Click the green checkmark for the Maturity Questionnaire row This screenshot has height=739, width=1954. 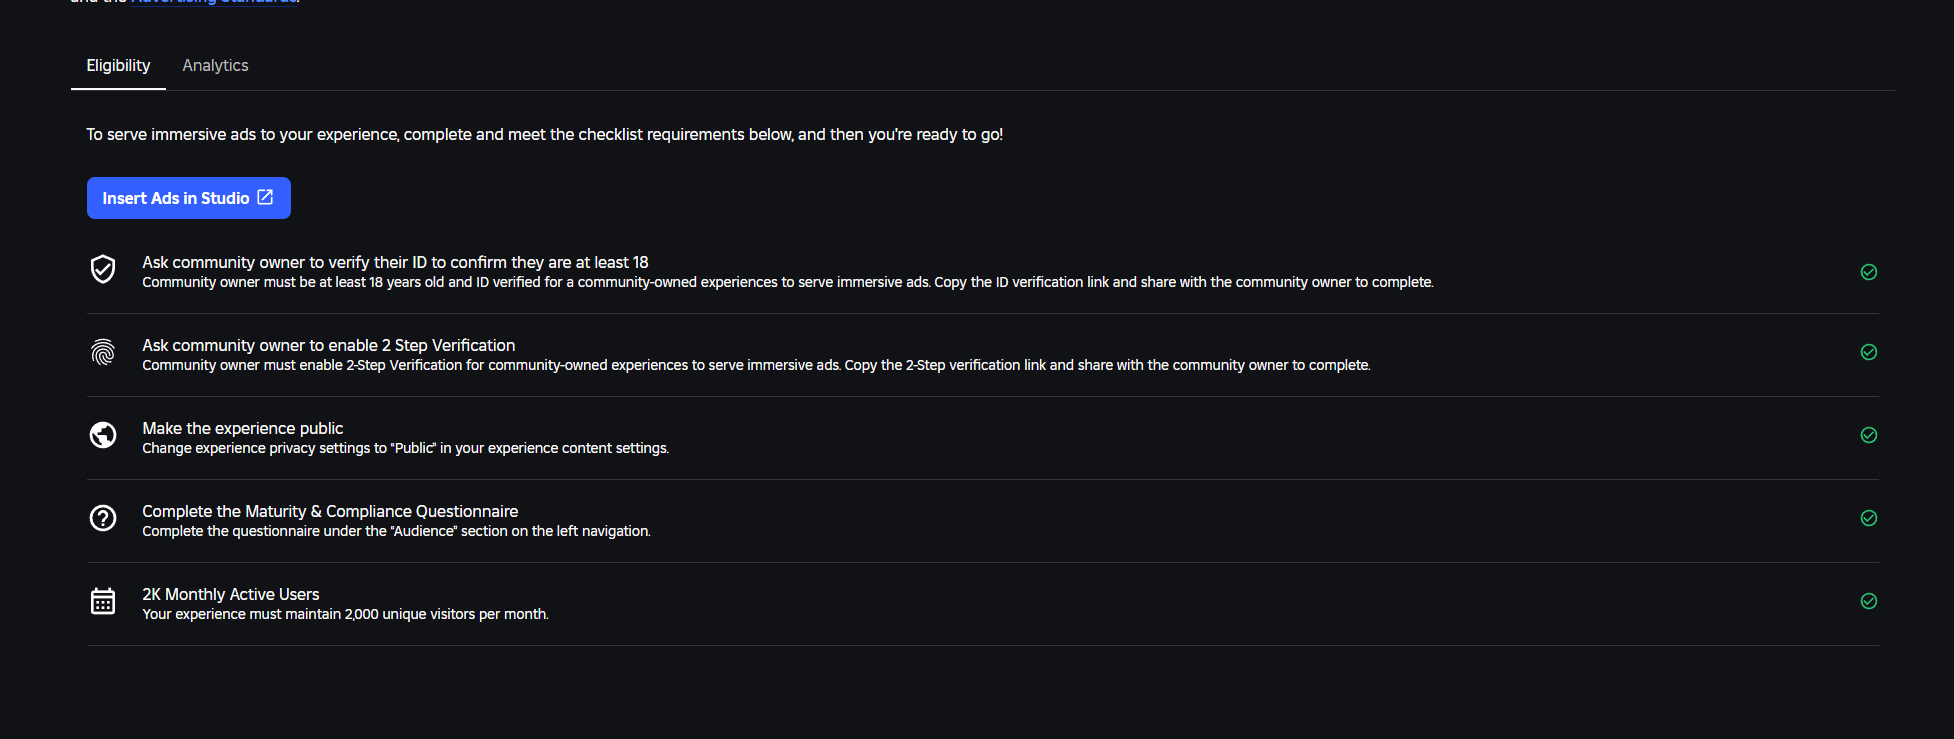click(x=1868, y=518)
